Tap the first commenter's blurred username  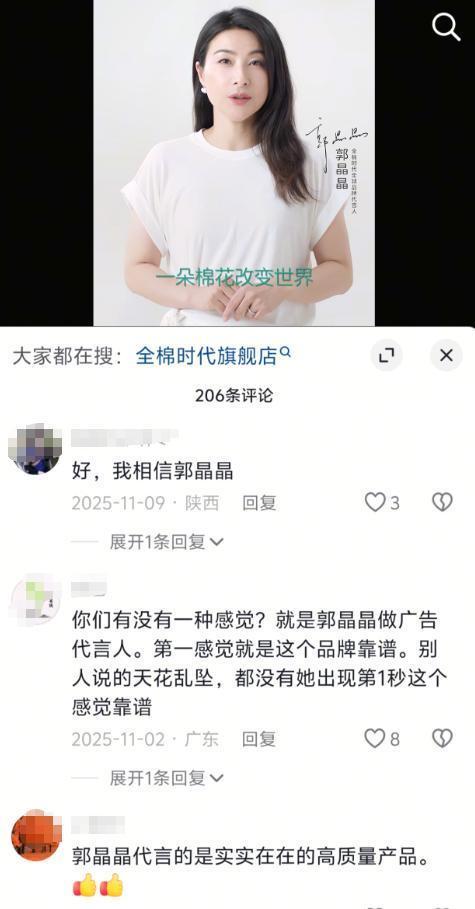click(124, 438)
